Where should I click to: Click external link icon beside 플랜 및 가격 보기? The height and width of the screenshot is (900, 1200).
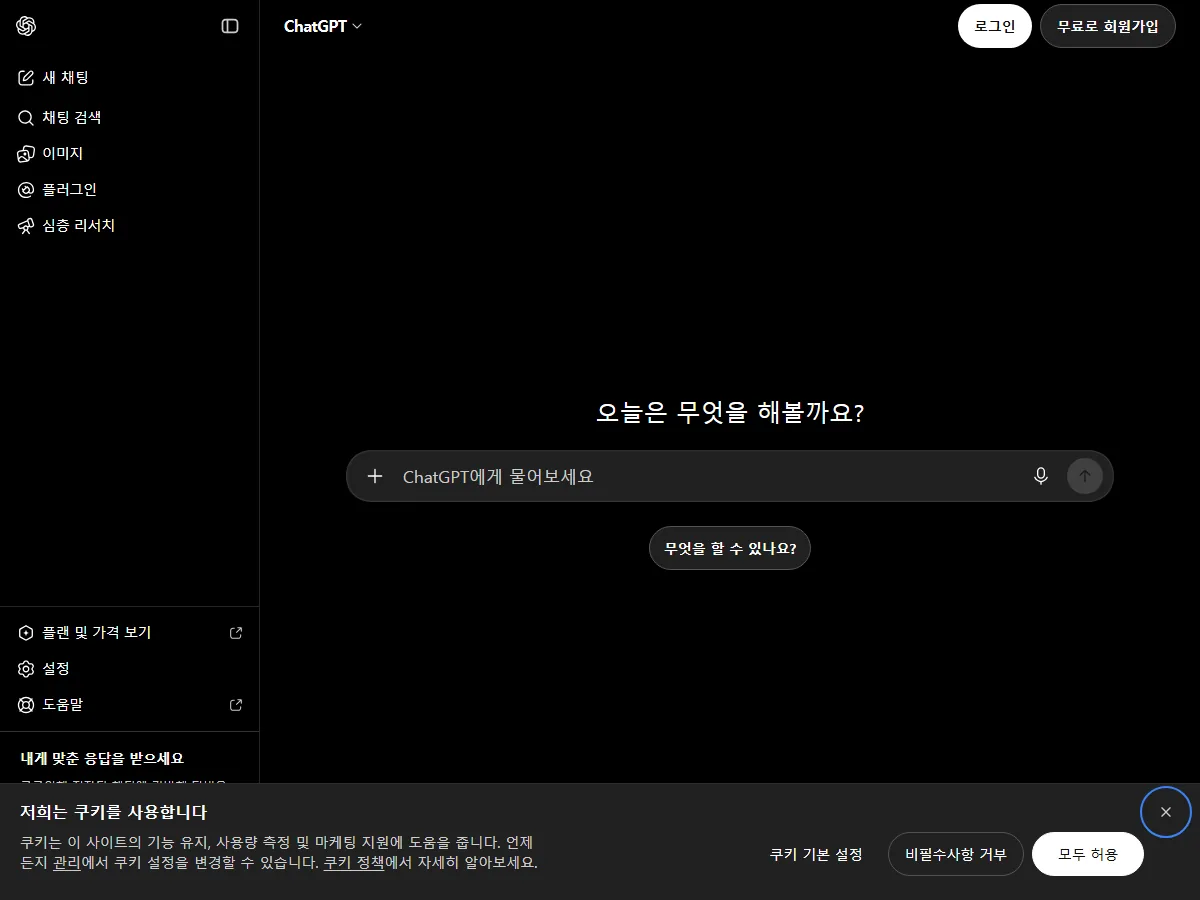(x=236, y=632)
